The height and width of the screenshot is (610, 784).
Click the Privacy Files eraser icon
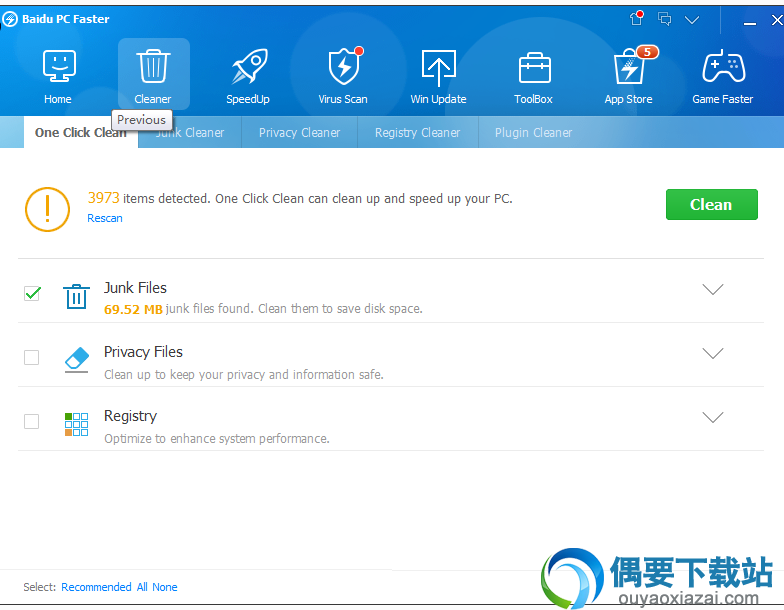[x=76, y=360]
